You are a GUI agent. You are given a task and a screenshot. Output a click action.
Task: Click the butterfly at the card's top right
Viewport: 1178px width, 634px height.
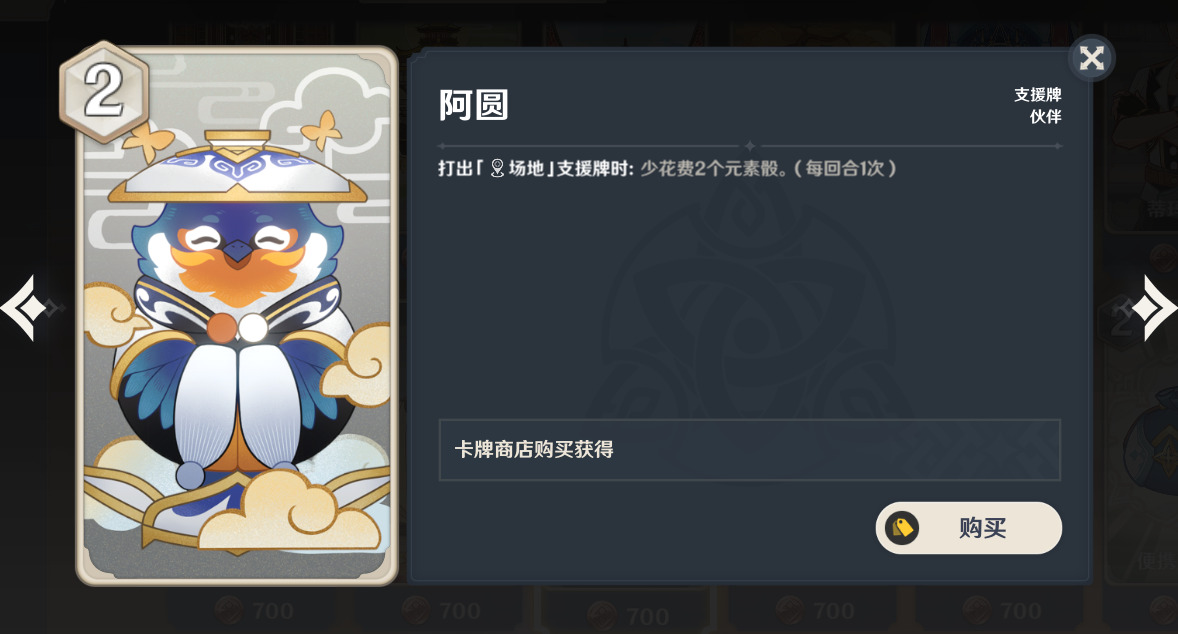click(x=322, y=129)
